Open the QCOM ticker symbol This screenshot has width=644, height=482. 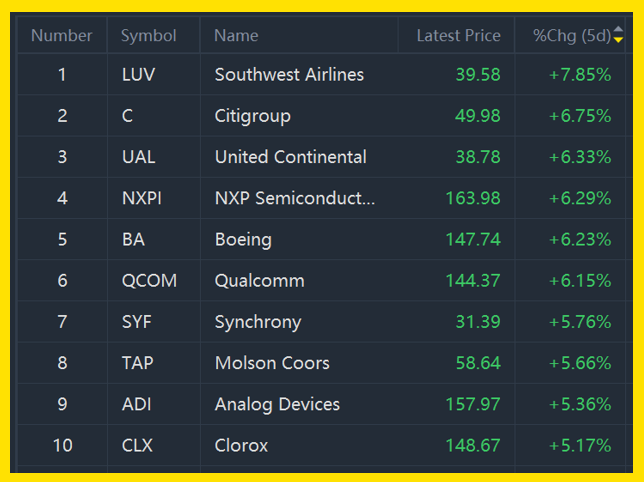[148, 281]
